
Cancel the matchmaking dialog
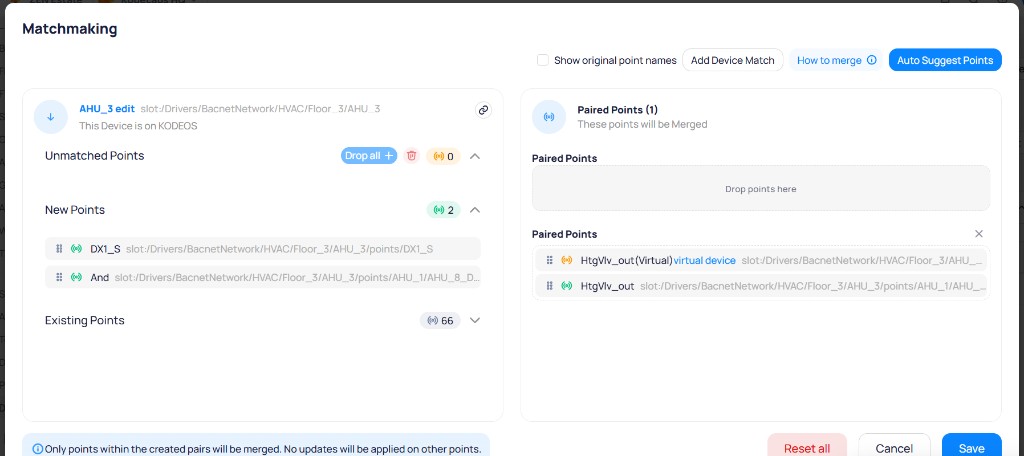click(x=894, y=448)
